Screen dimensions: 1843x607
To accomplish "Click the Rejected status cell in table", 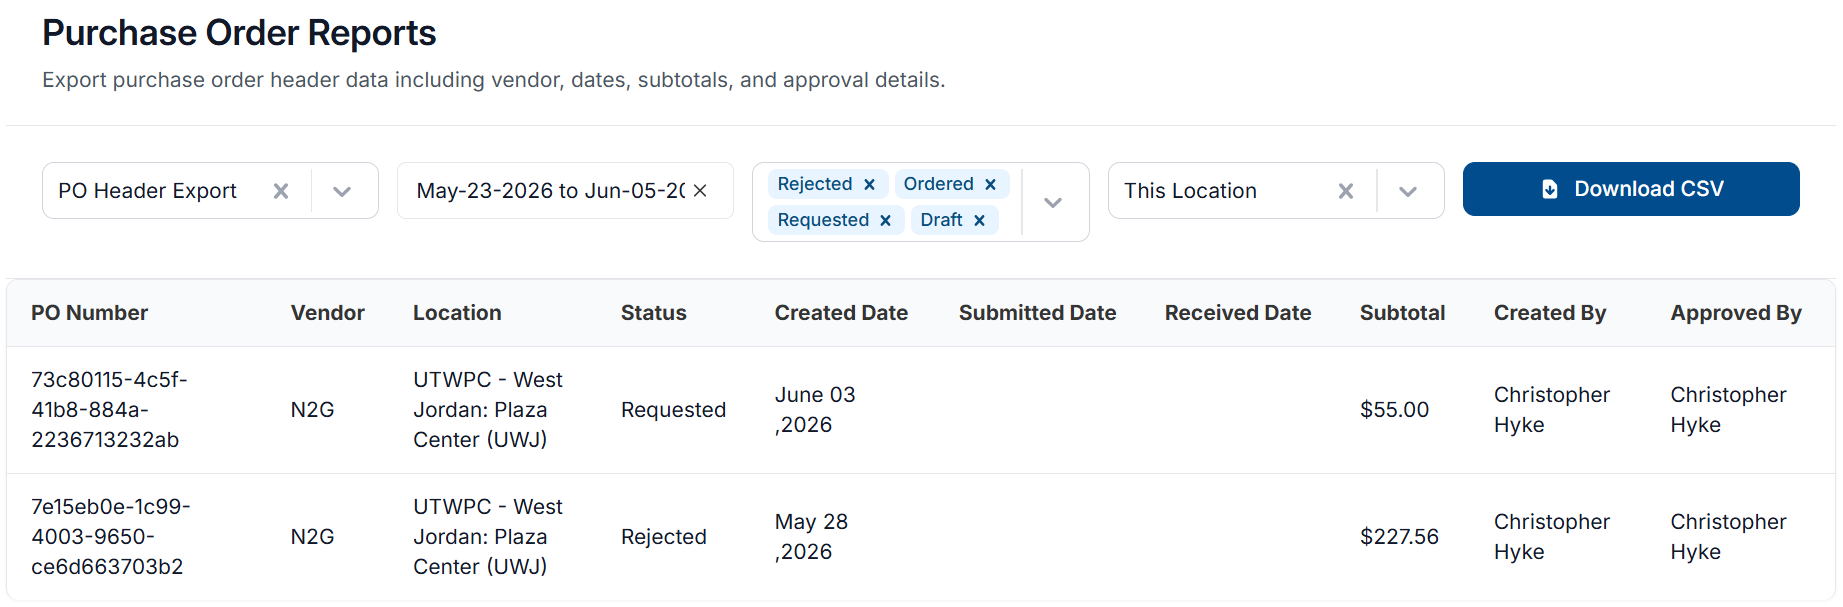I will point(664,537).
